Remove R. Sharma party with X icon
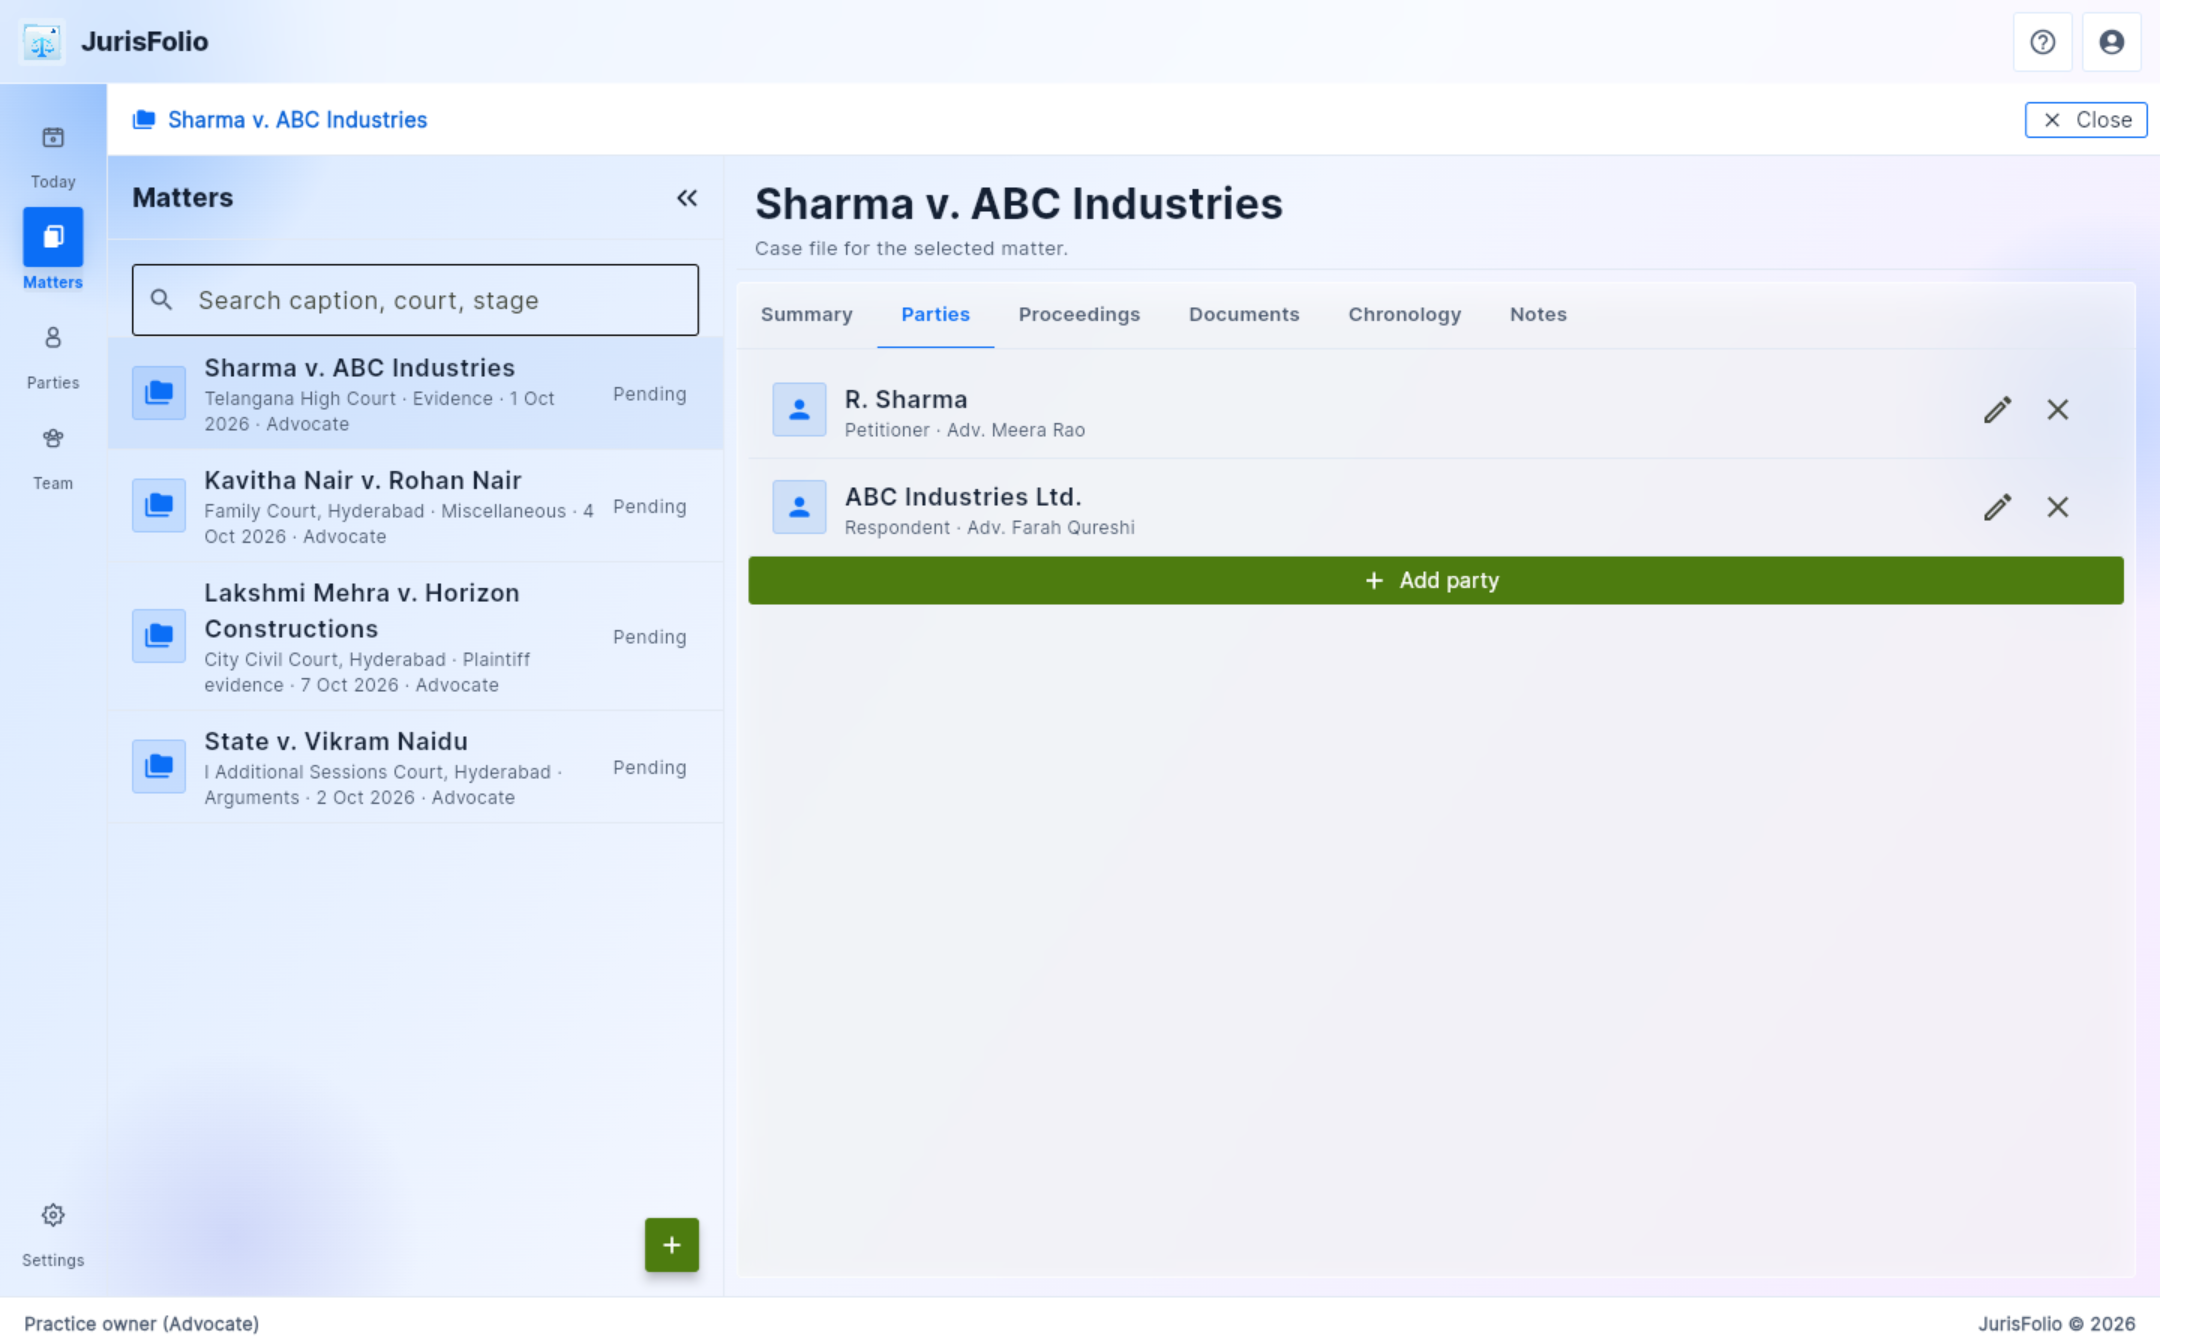 tap(2057, 410)
